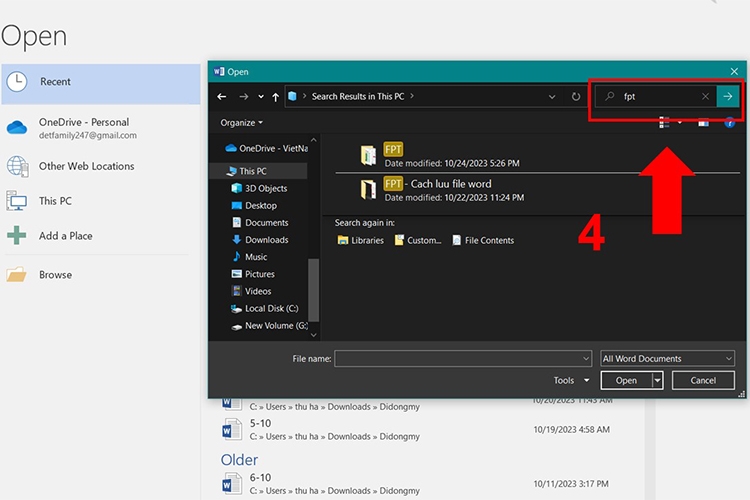Select Local Disk (C:) drive

pos(265,309)
